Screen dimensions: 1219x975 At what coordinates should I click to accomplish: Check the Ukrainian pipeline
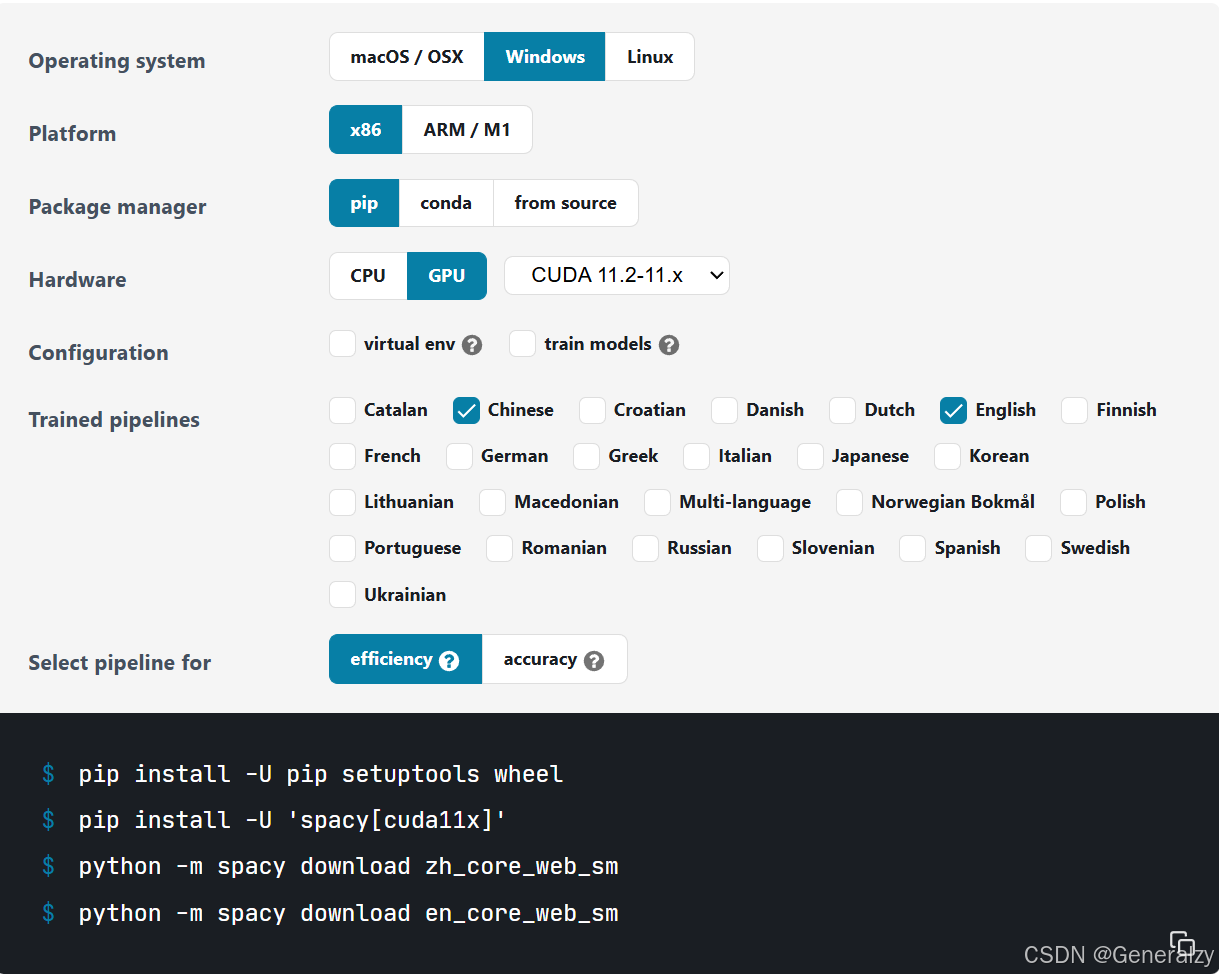pyautogui.click(x=343, y=595)
